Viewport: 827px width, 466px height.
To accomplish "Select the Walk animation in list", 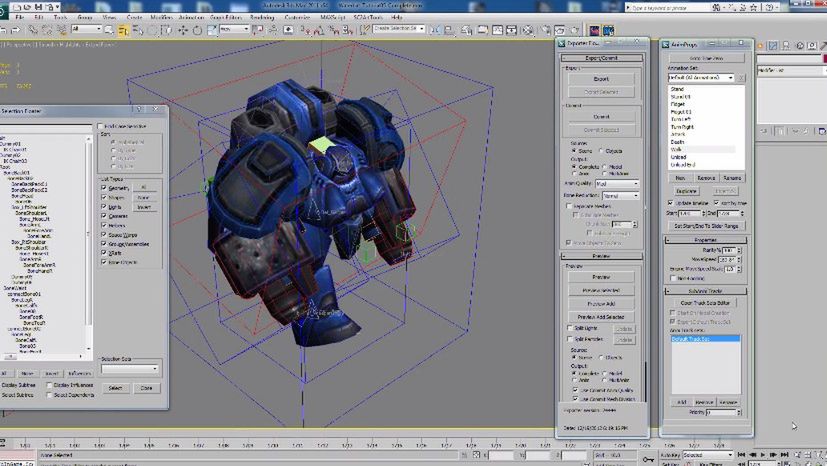I will 678,149.
